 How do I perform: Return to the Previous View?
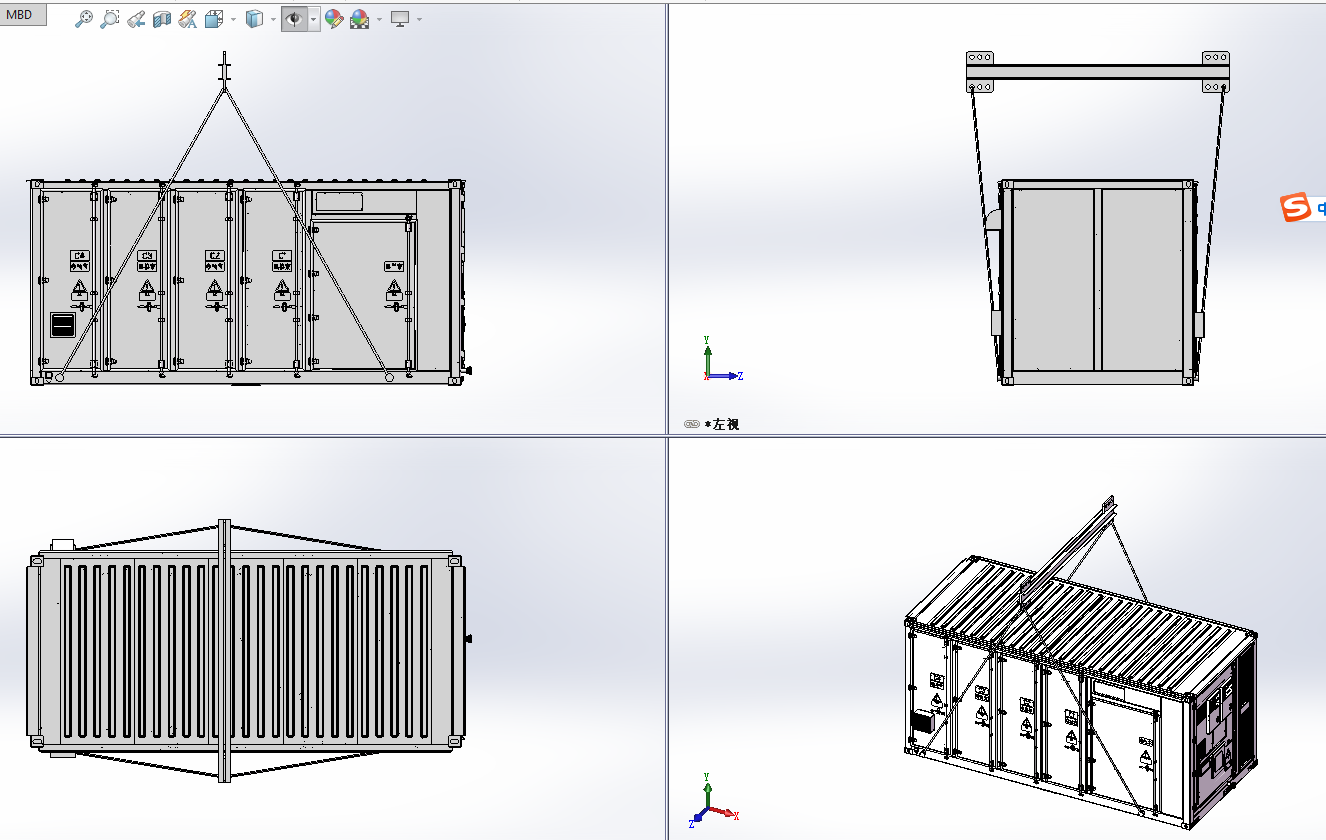(136, 19)
